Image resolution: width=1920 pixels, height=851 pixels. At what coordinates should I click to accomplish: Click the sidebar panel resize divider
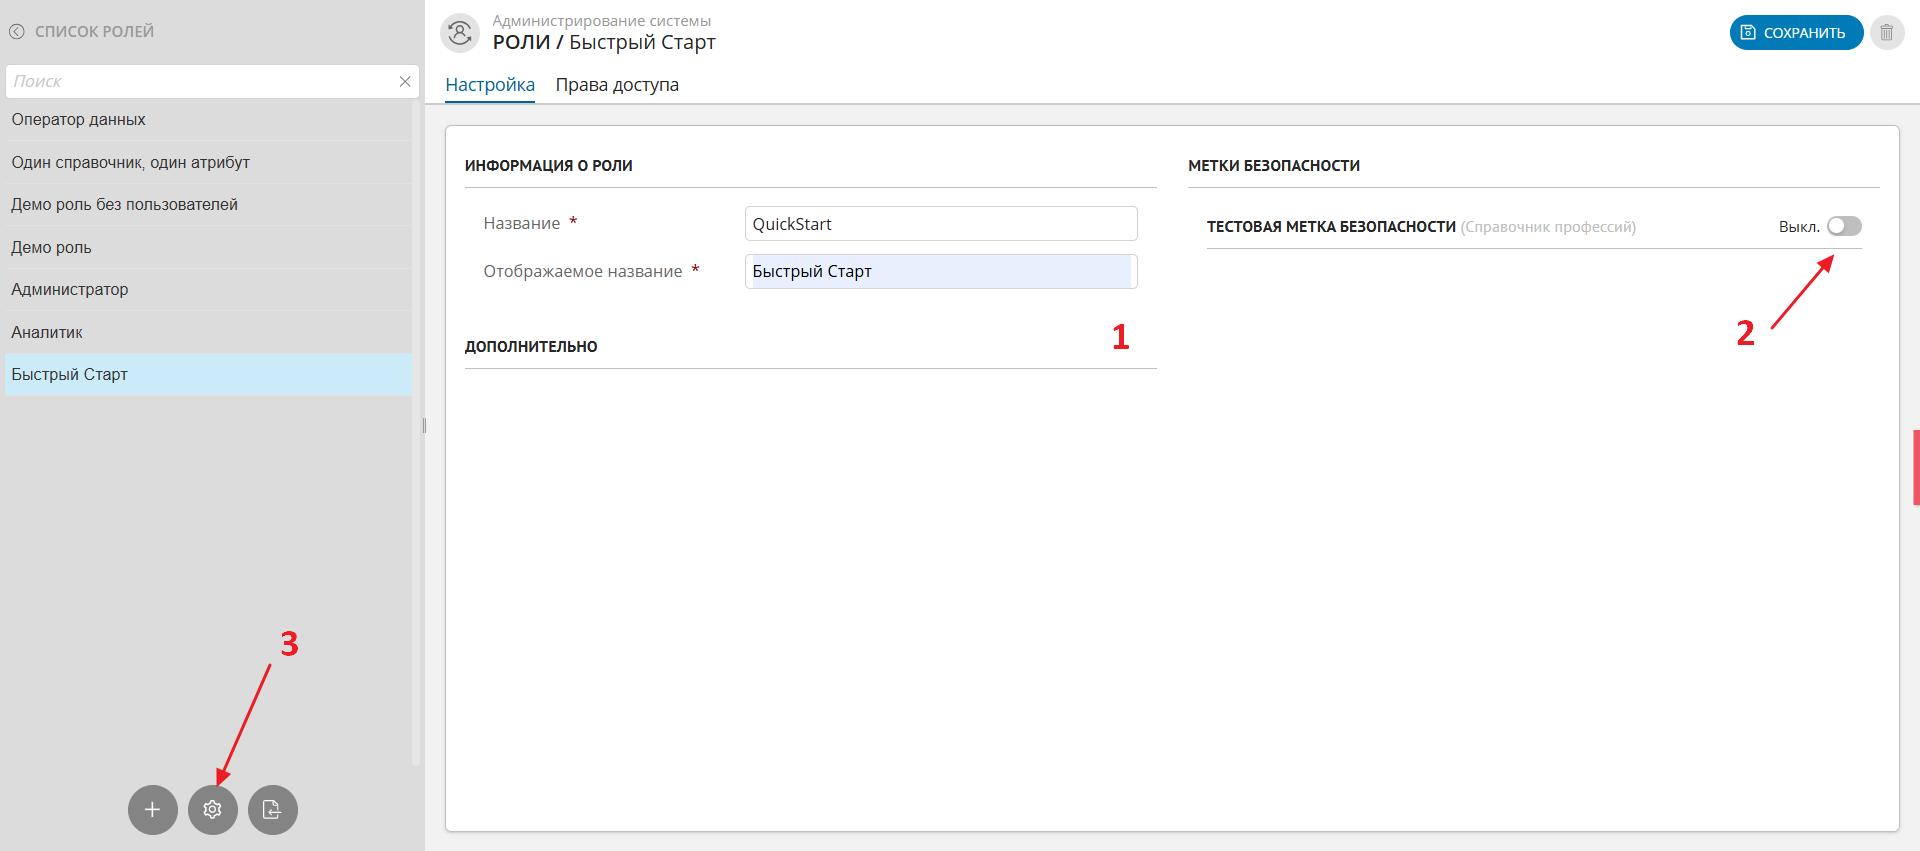[424, 426]
